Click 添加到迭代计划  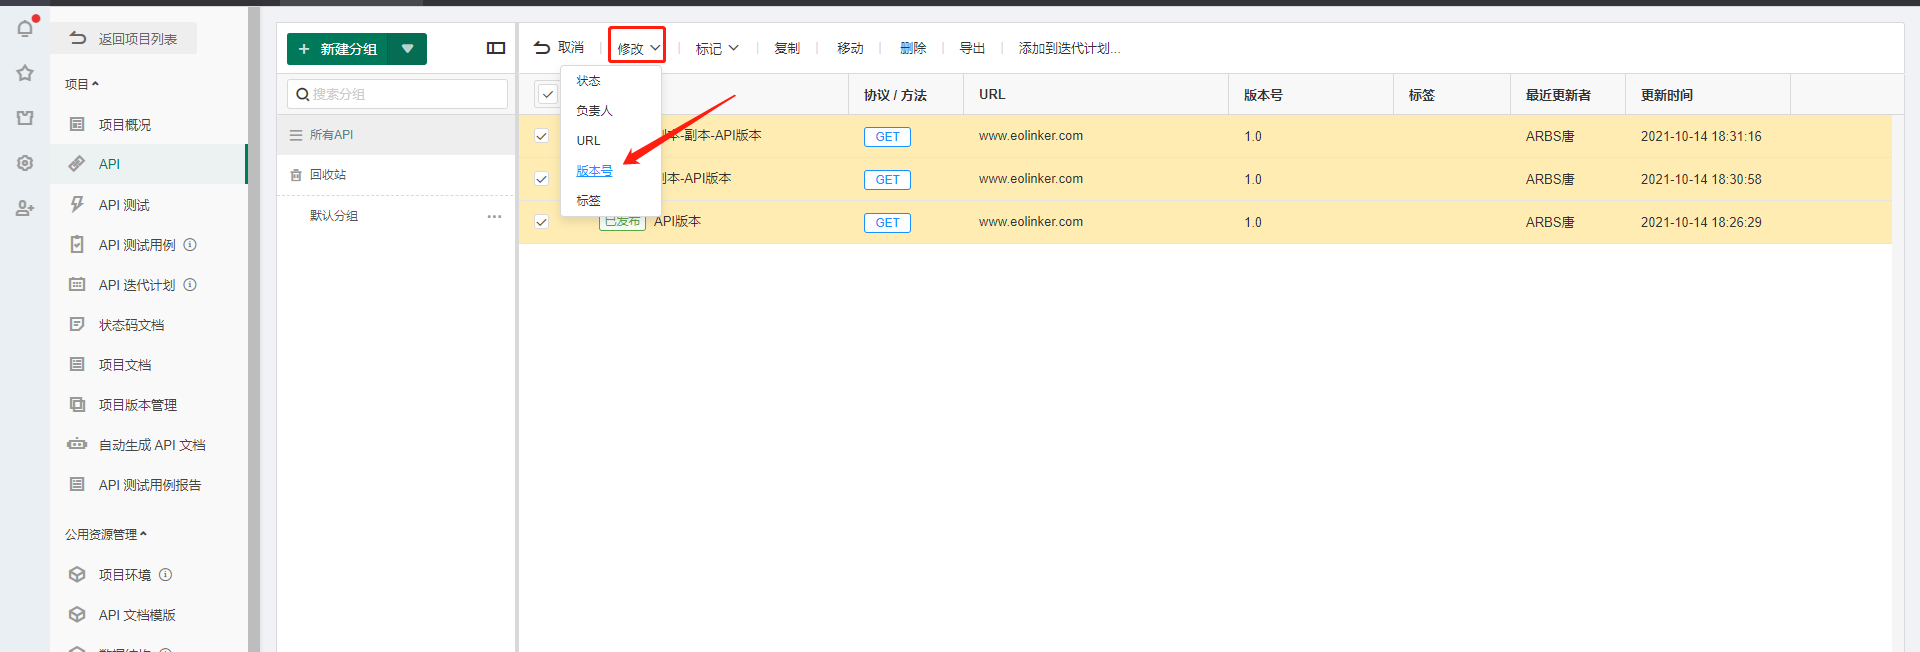tap(1069, 48)
